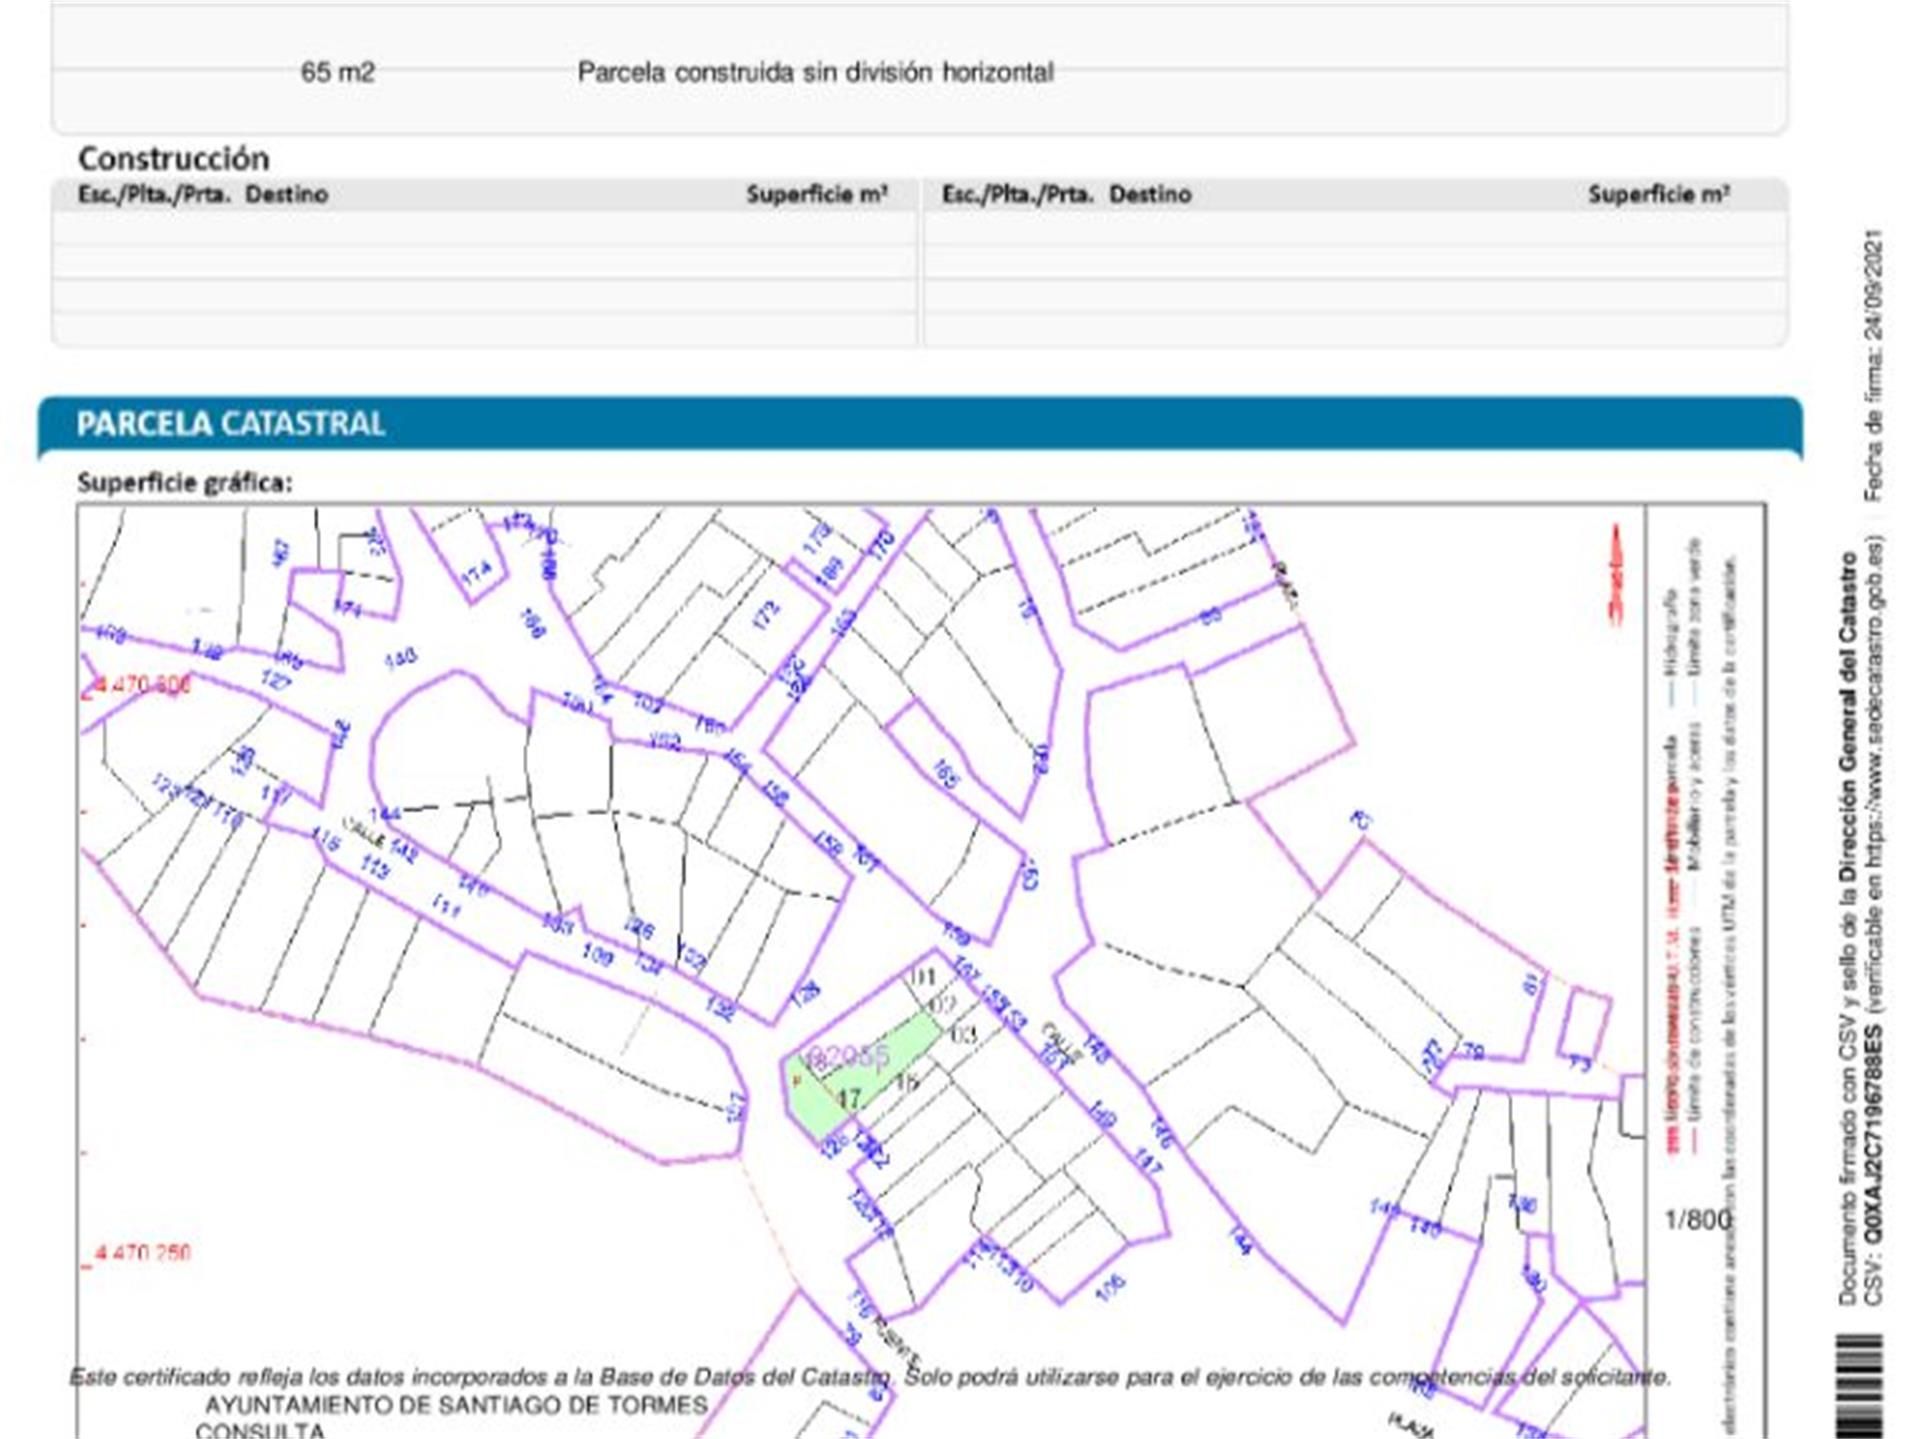Click the '1/800' map scale label
Screen dimensions: 1920x1439
pos(1698,1220)
